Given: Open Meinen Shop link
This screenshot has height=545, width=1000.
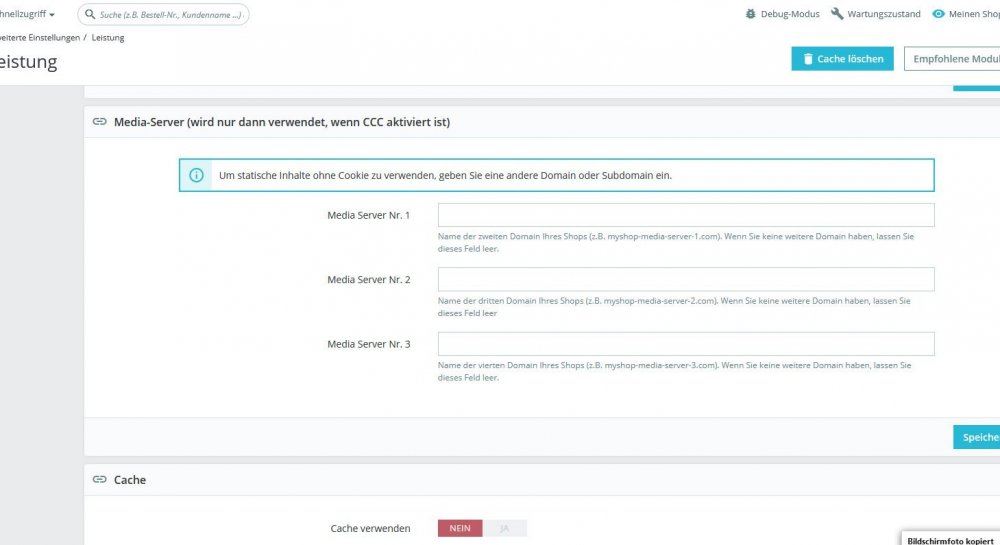Looking at the screenshot, I should [966, 13].
